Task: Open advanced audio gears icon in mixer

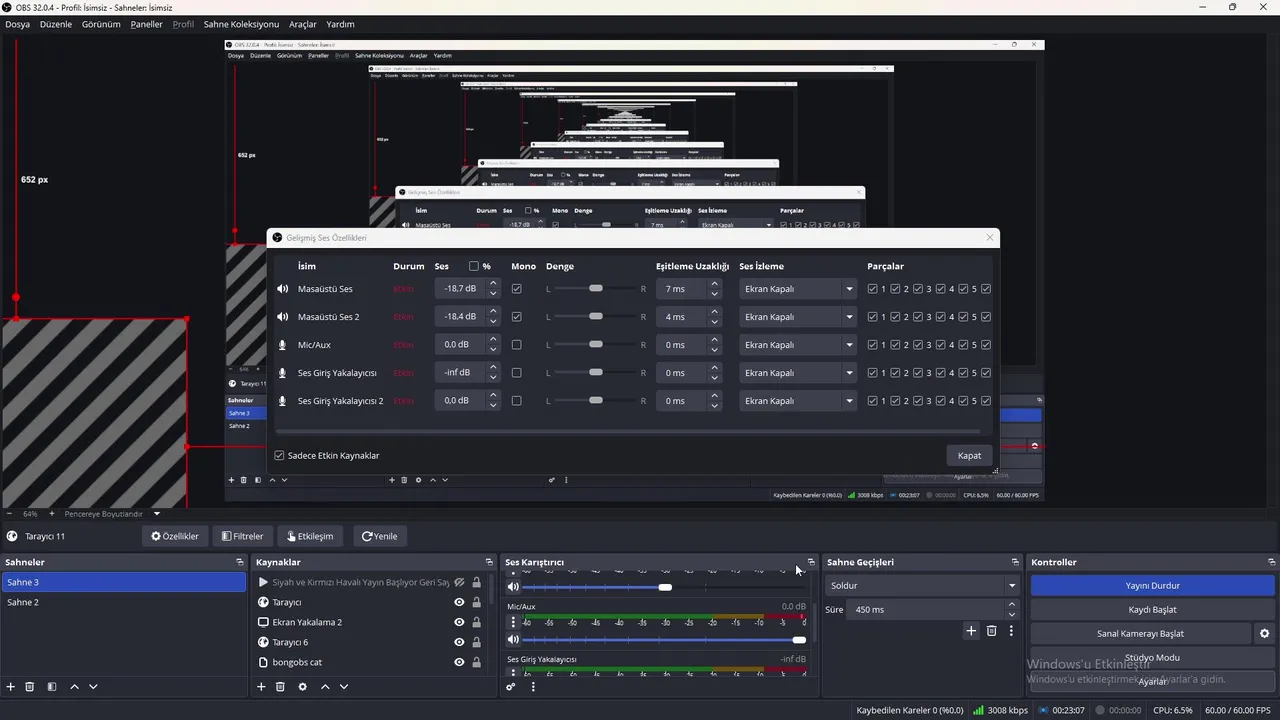Action: (510, 687)
